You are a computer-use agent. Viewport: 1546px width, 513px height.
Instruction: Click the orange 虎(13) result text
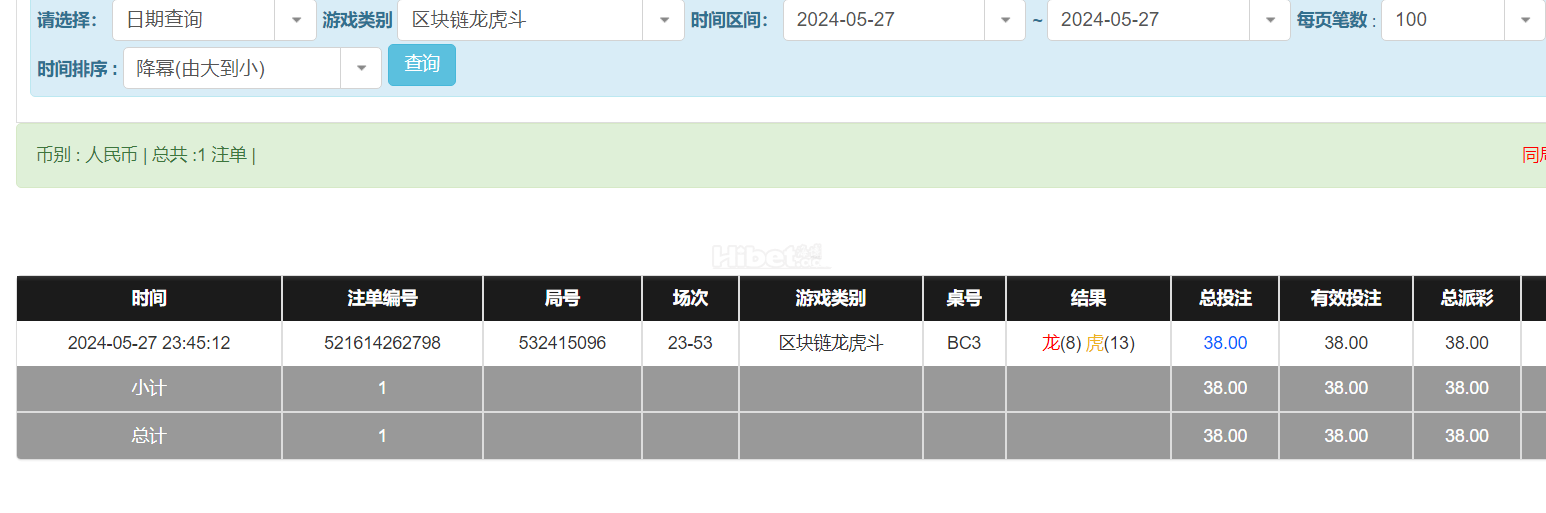[x=1110, y=343]
